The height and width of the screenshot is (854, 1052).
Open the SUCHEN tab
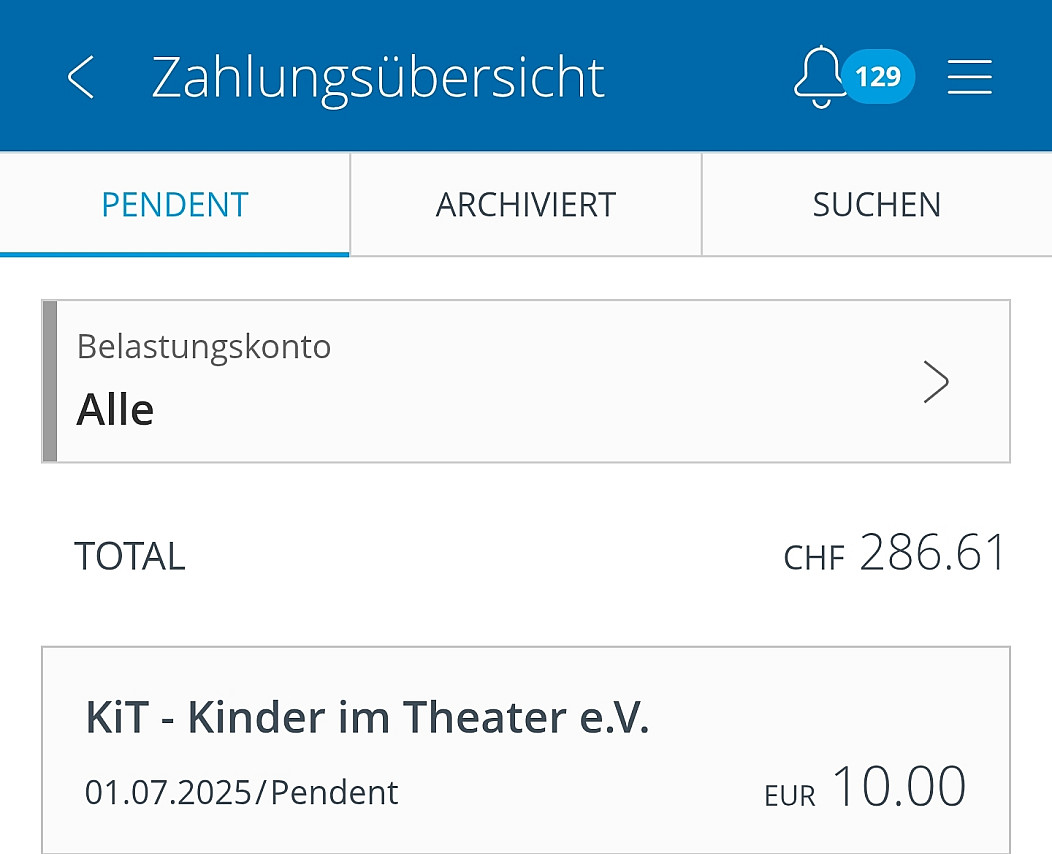876,205
